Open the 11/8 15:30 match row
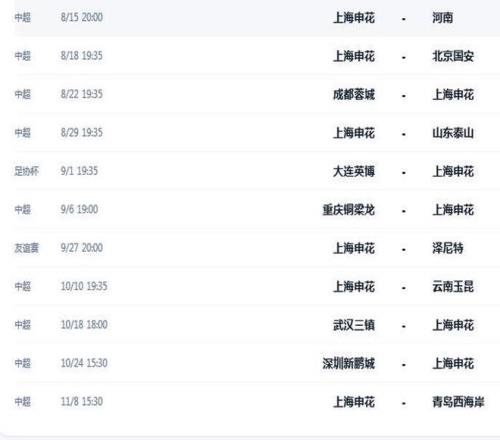 (x=257, y=401)
